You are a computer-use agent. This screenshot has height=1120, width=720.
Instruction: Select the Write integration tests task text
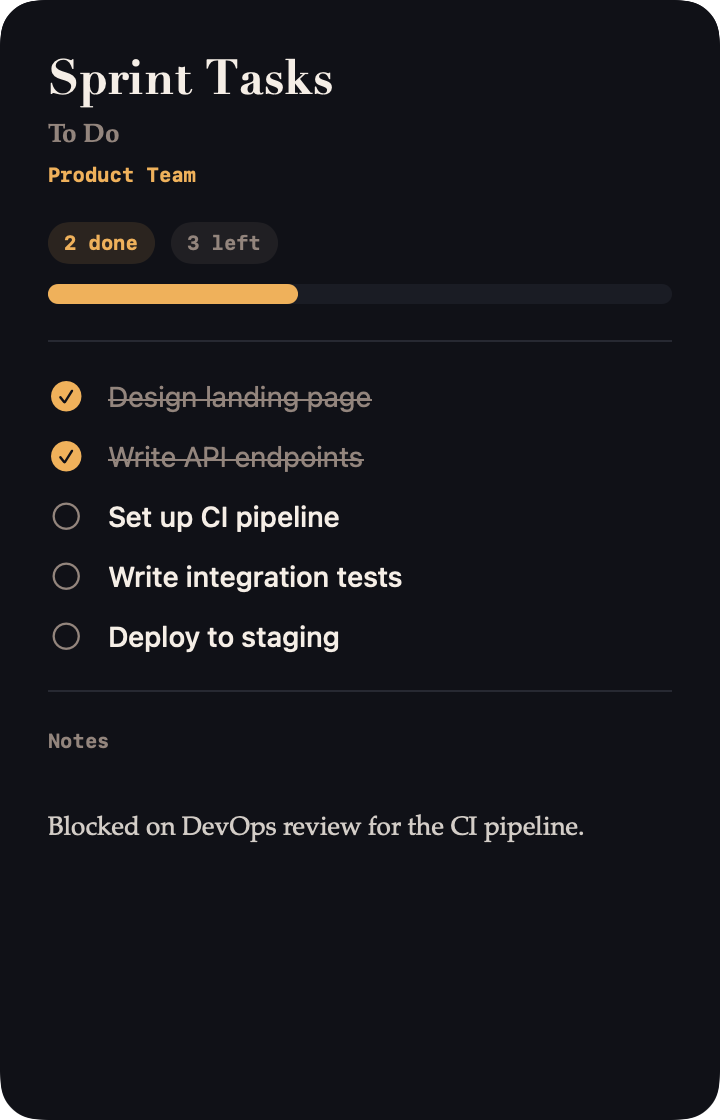coord(255,576)
